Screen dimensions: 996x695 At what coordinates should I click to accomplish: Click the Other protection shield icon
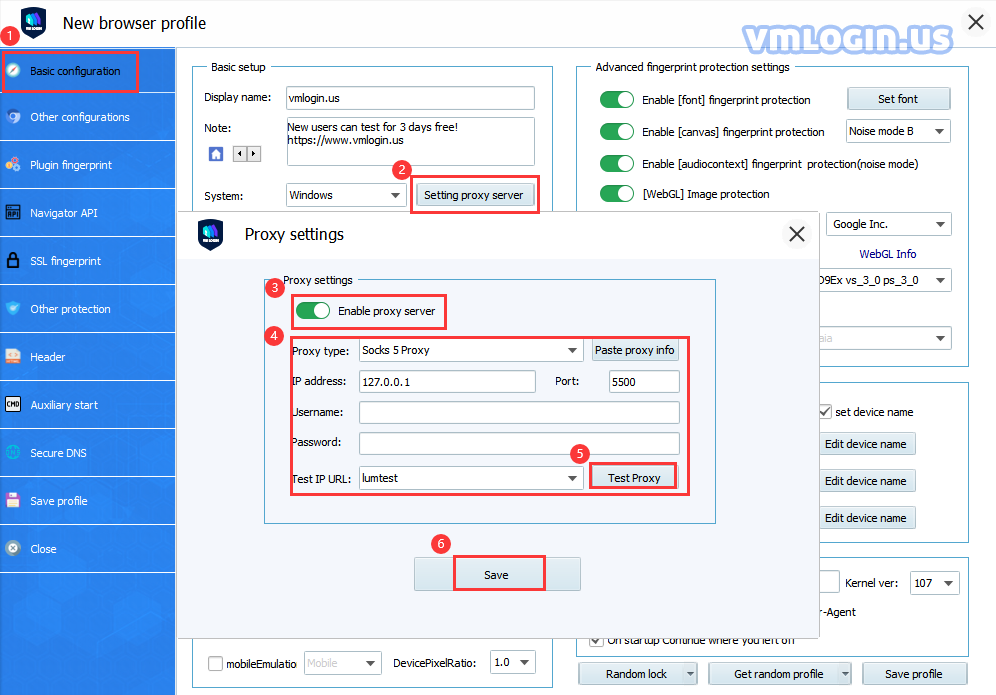point(13,309)
